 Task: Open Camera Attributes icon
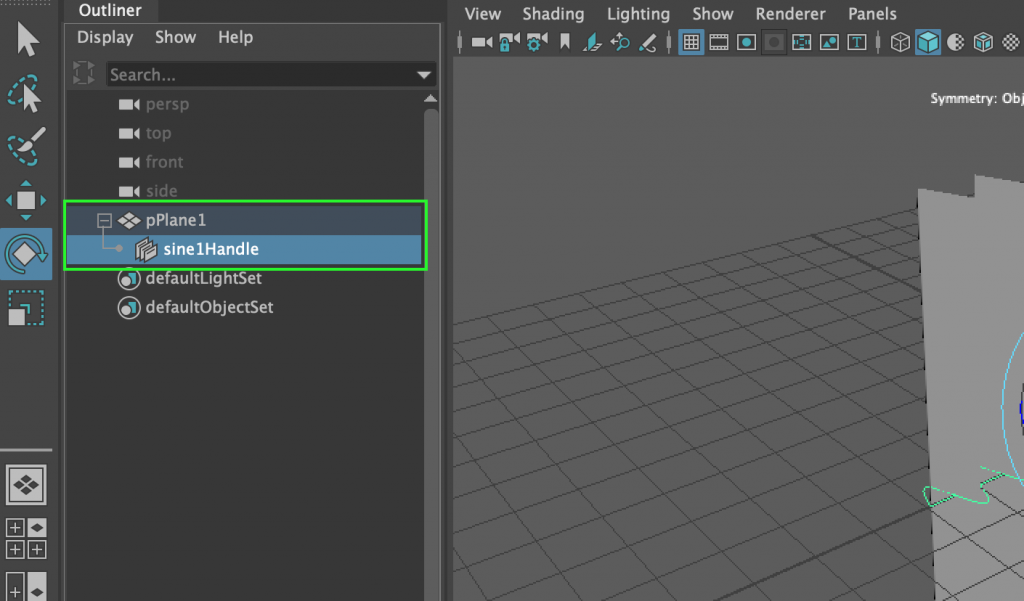537,42
